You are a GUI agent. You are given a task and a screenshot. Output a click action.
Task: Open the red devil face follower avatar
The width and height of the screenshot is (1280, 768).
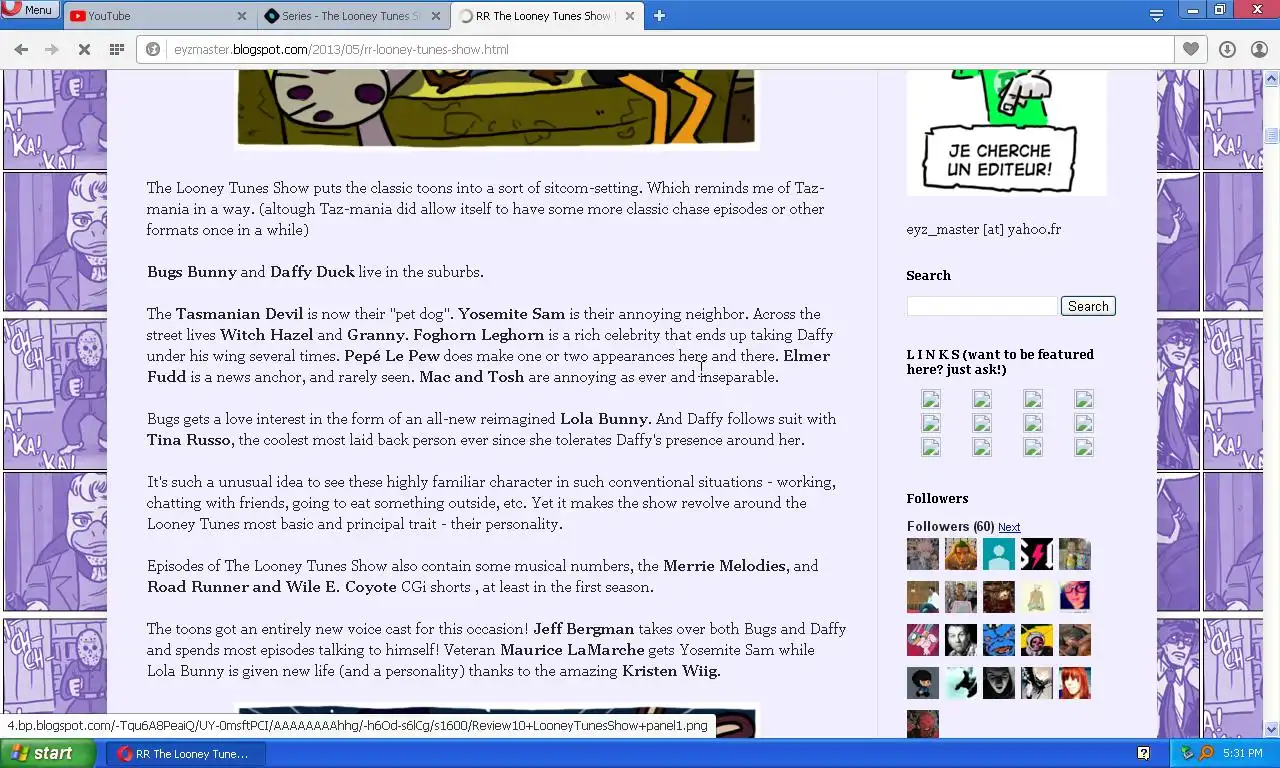pos(923,724)
